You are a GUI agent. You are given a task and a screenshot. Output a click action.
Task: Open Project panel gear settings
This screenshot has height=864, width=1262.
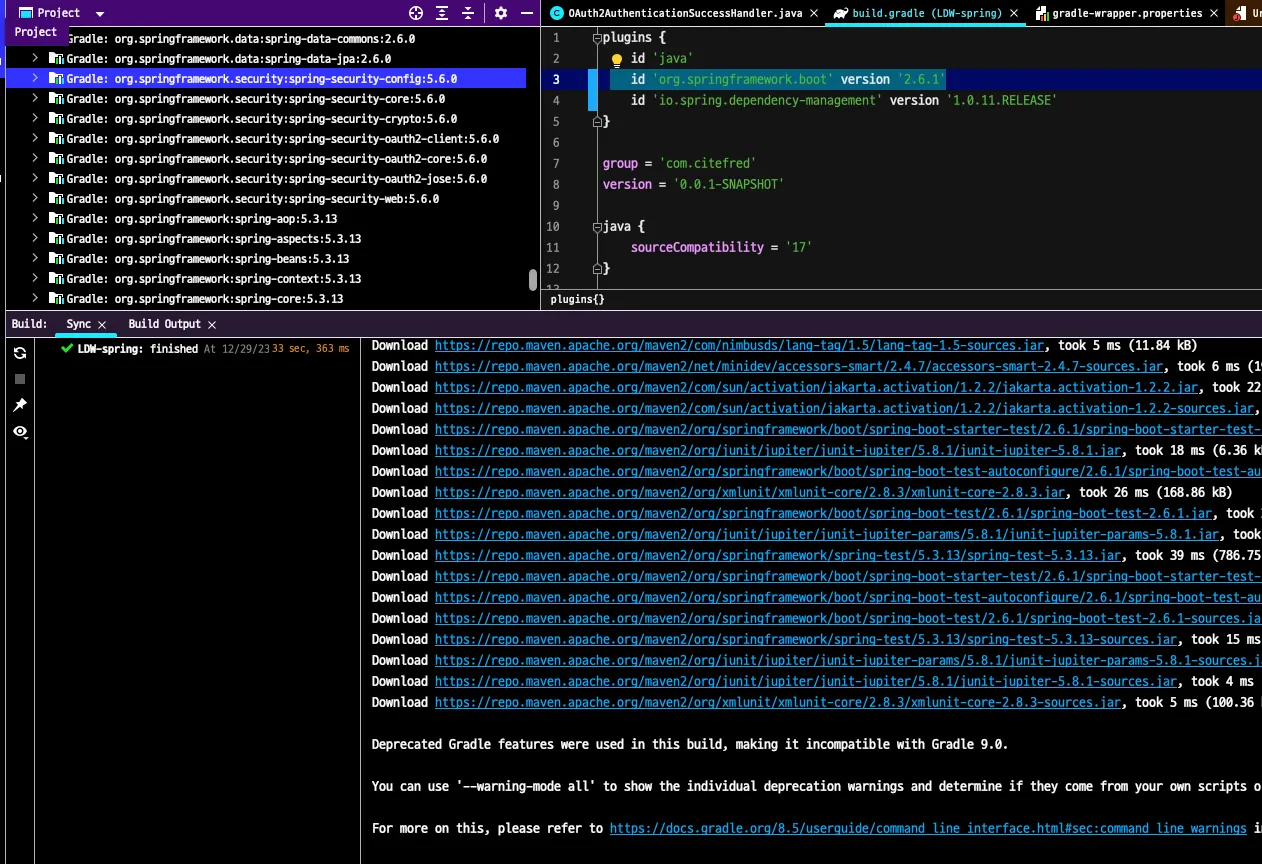coord(501,13)
